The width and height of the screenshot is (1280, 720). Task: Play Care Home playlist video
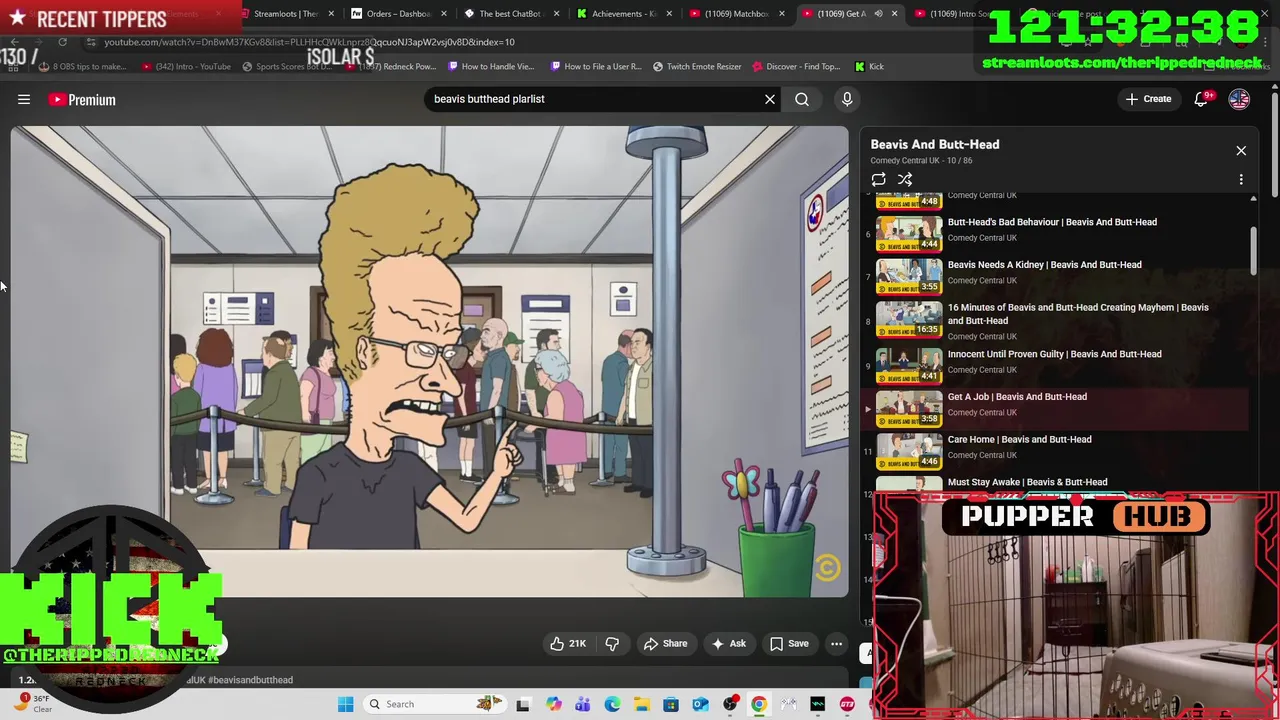(1019, 439)
